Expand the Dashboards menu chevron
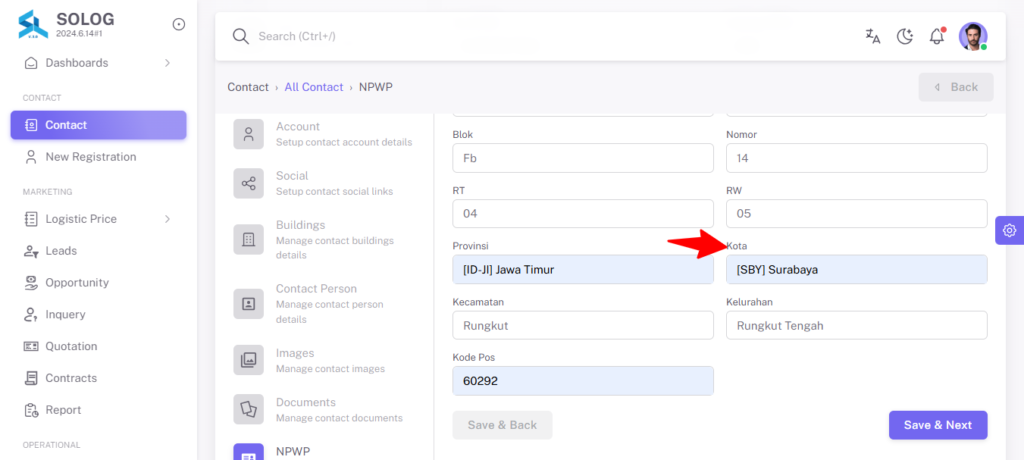The height and width of the screenshot is (460, 1024). [x=167, y=63]
